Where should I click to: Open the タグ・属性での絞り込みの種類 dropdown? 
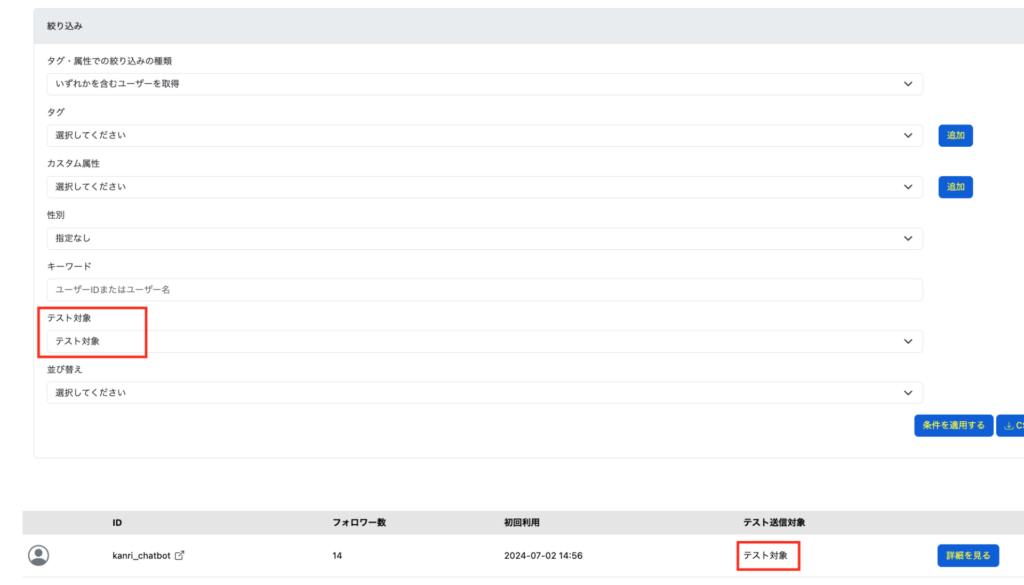484,84
